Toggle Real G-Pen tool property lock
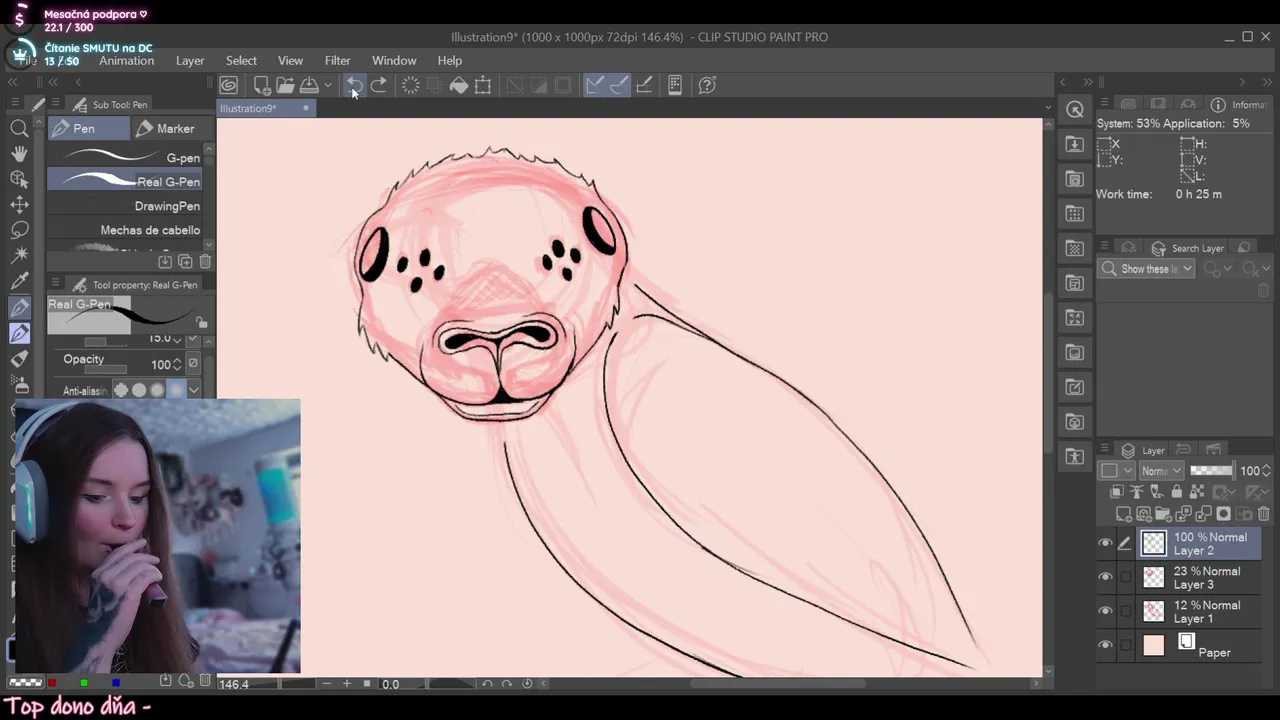 coord(202,323)
